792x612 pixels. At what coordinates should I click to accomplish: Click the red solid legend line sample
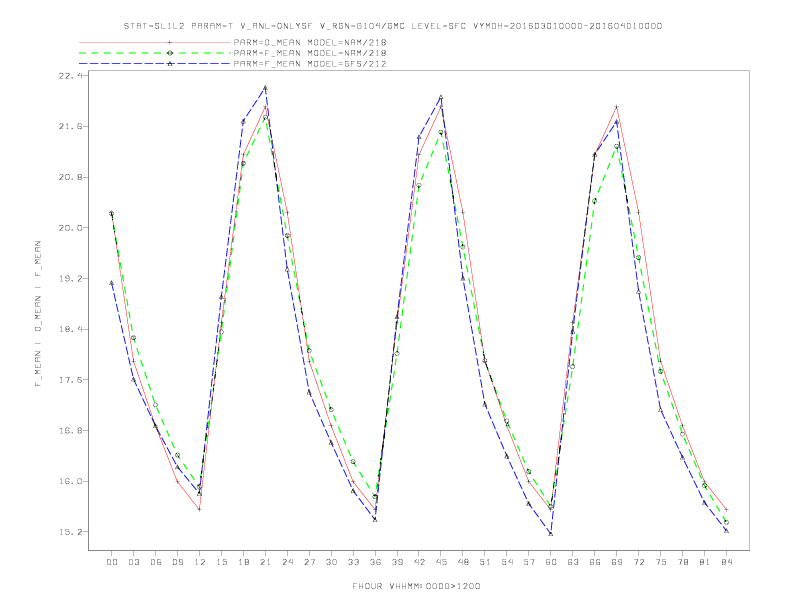tap(155, 42)
